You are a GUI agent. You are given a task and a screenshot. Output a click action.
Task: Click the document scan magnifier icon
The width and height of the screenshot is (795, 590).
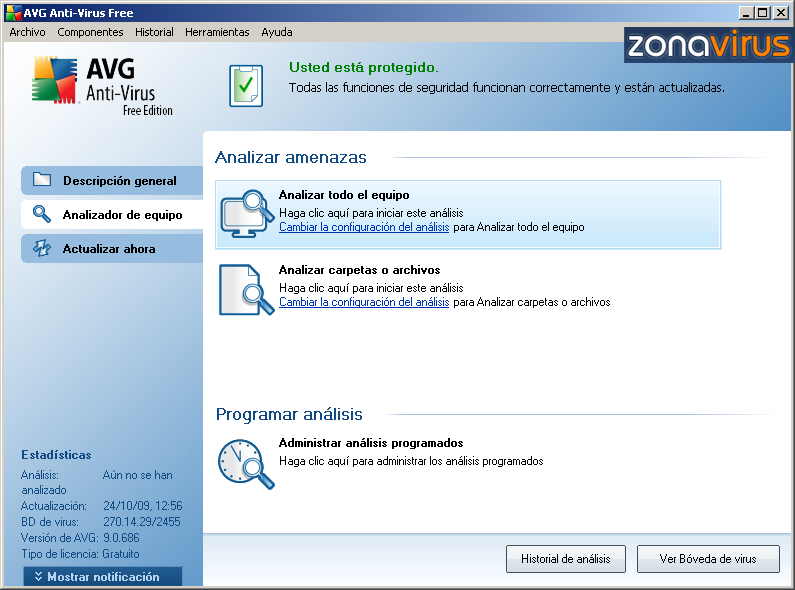click(x=245, y=290)
